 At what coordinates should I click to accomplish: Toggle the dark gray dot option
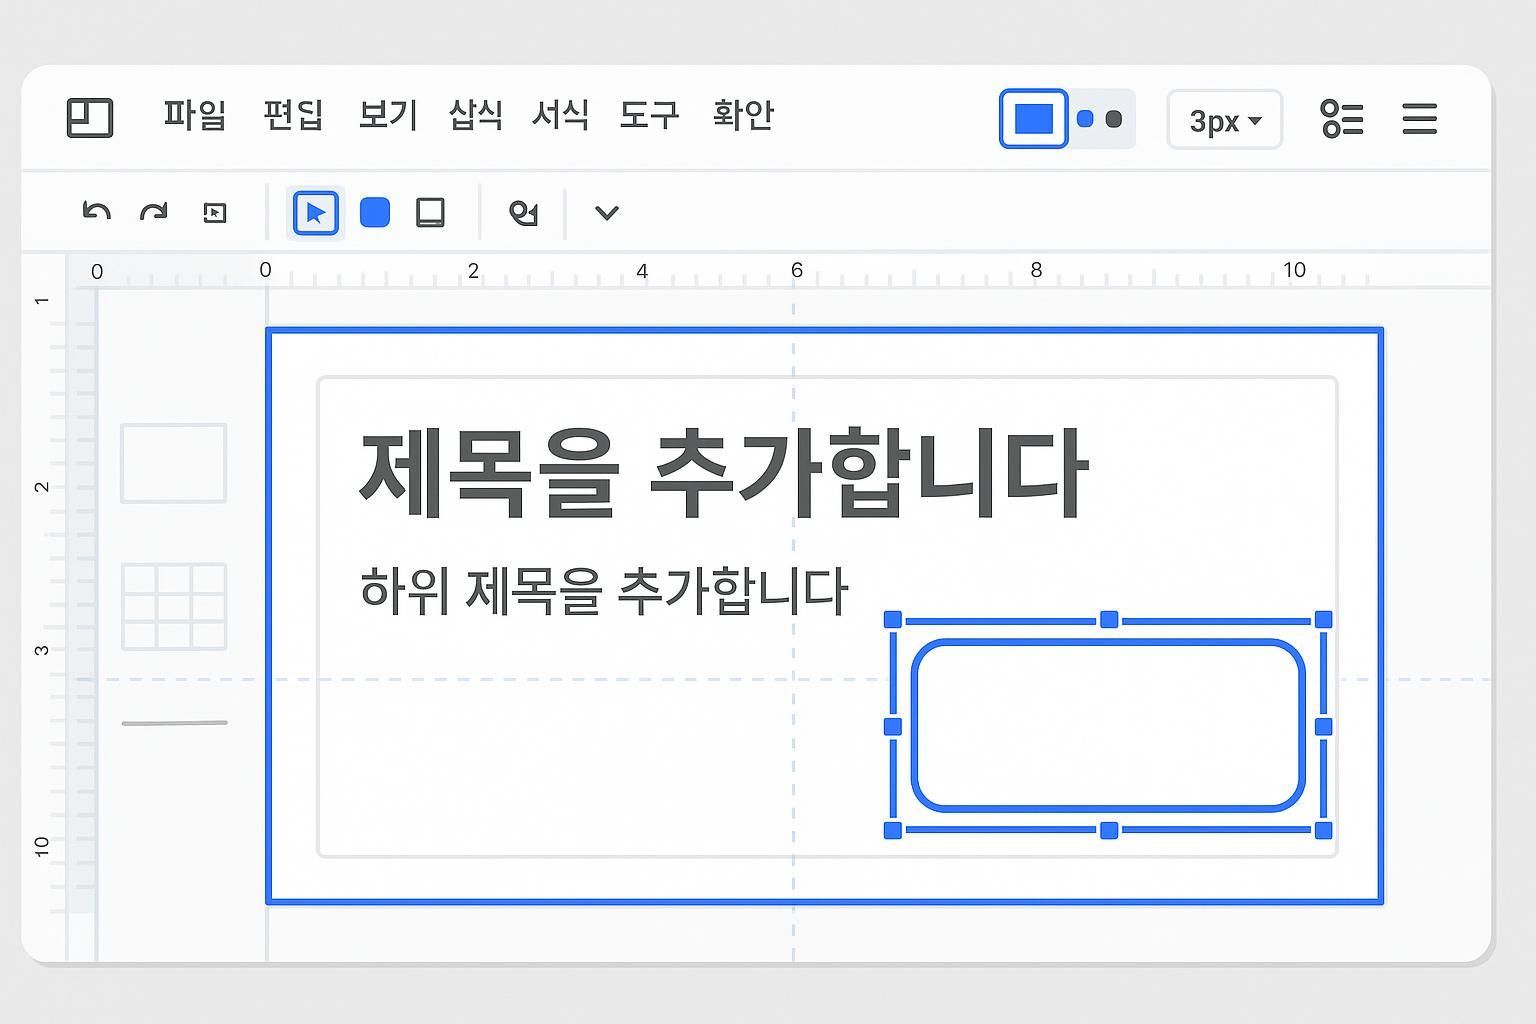(x=1114, y=120)
